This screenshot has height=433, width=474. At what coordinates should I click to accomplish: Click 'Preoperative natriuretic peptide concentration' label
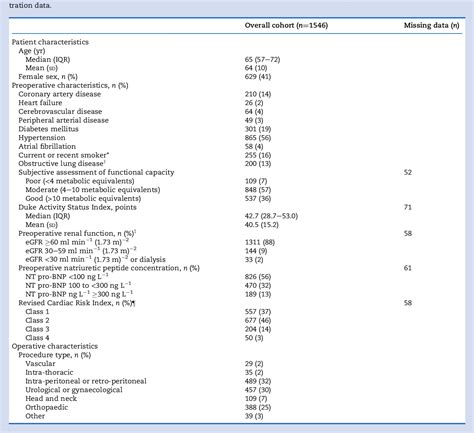[x=109, y=268]
